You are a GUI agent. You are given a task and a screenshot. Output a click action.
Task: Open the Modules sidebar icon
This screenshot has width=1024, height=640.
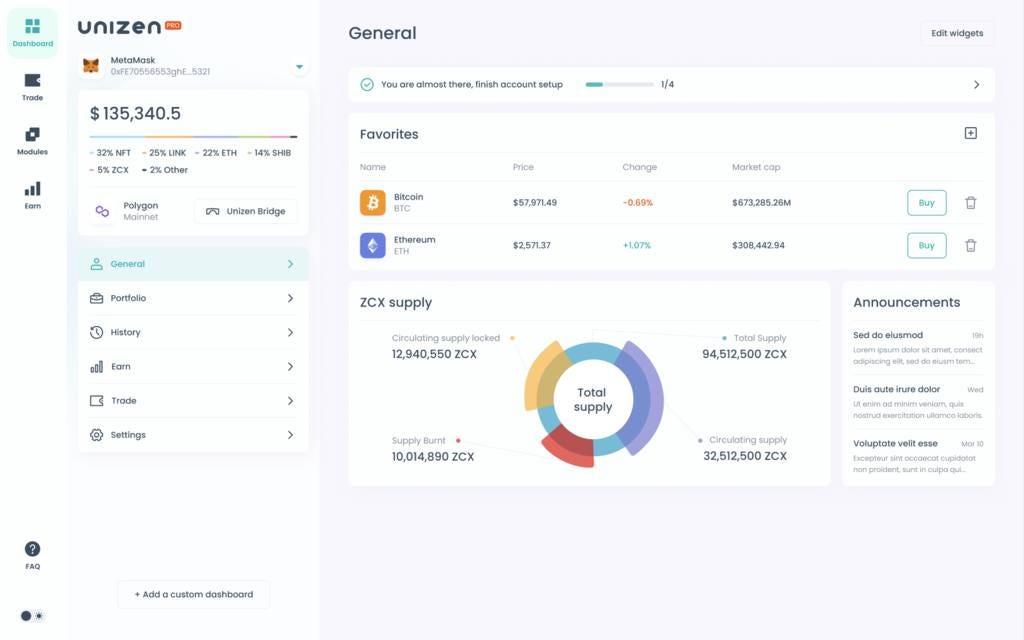(32, 135)
